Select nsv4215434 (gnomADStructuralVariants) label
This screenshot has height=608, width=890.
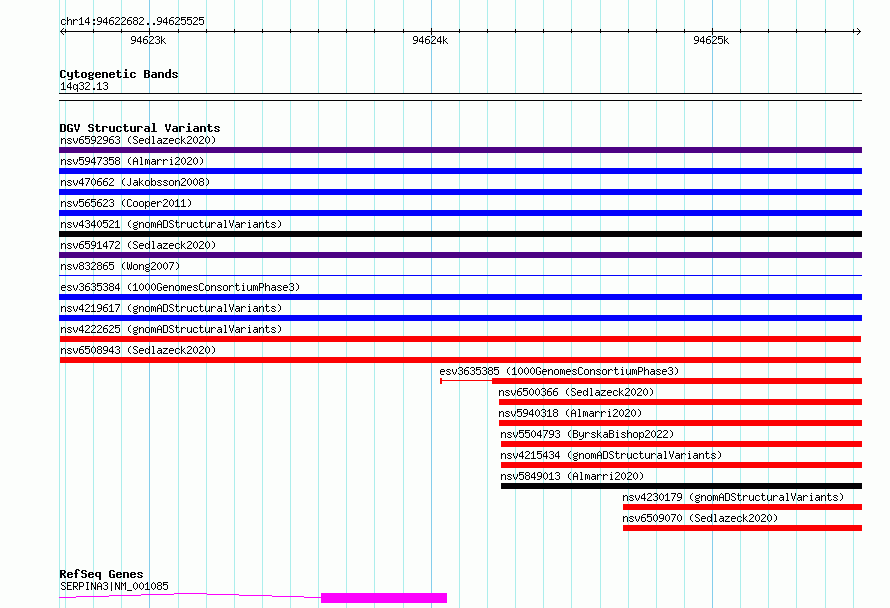click(x=611, y=455)
